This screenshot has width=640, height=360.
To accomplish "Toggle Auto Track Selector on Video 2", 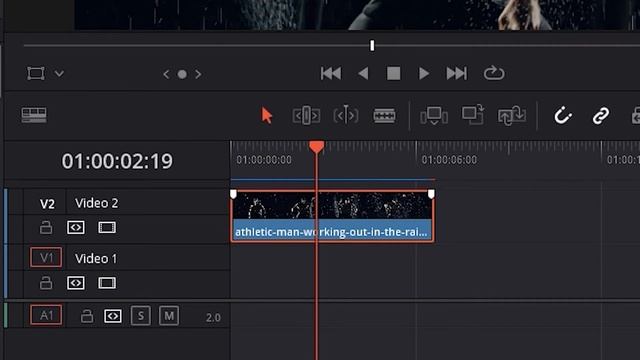I will tap(76, 227).
